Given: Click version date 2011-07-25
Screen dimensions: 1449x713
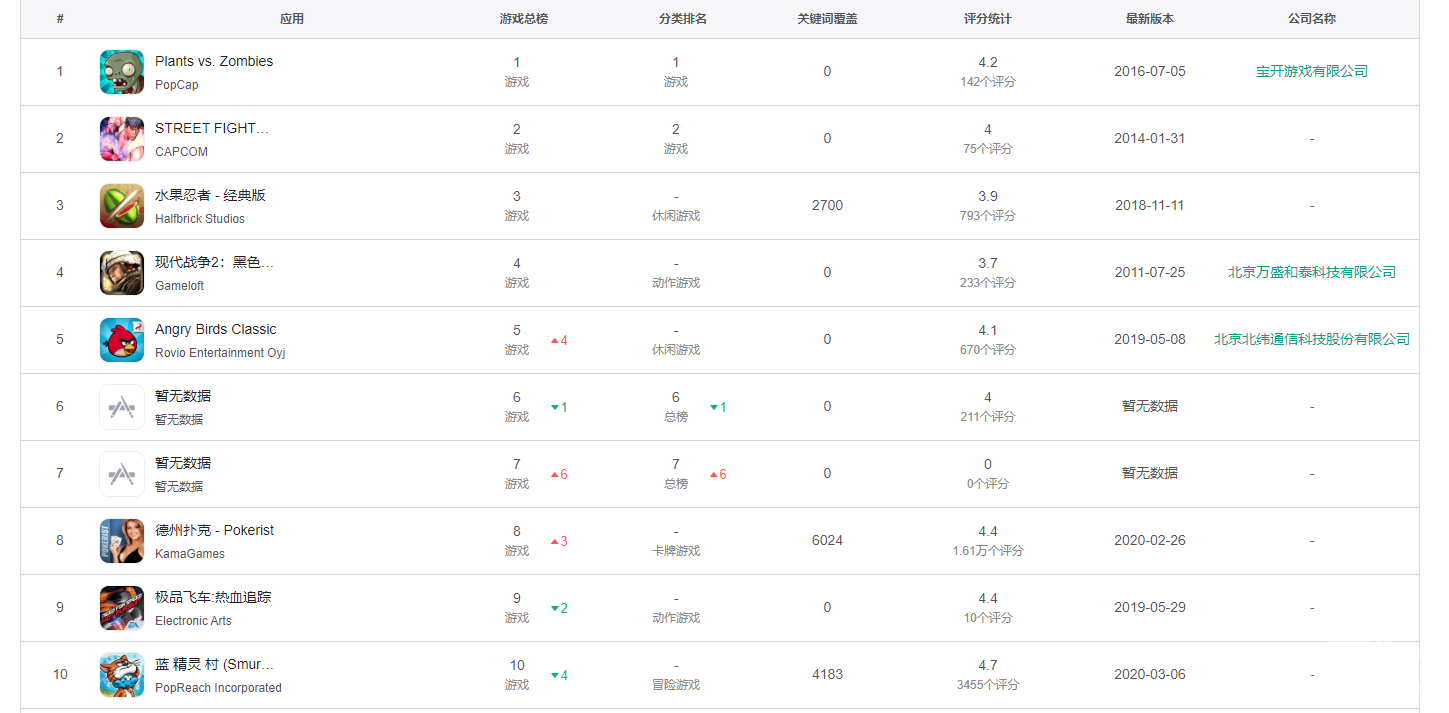Looking at the screenshot, I should point(1150,272).
